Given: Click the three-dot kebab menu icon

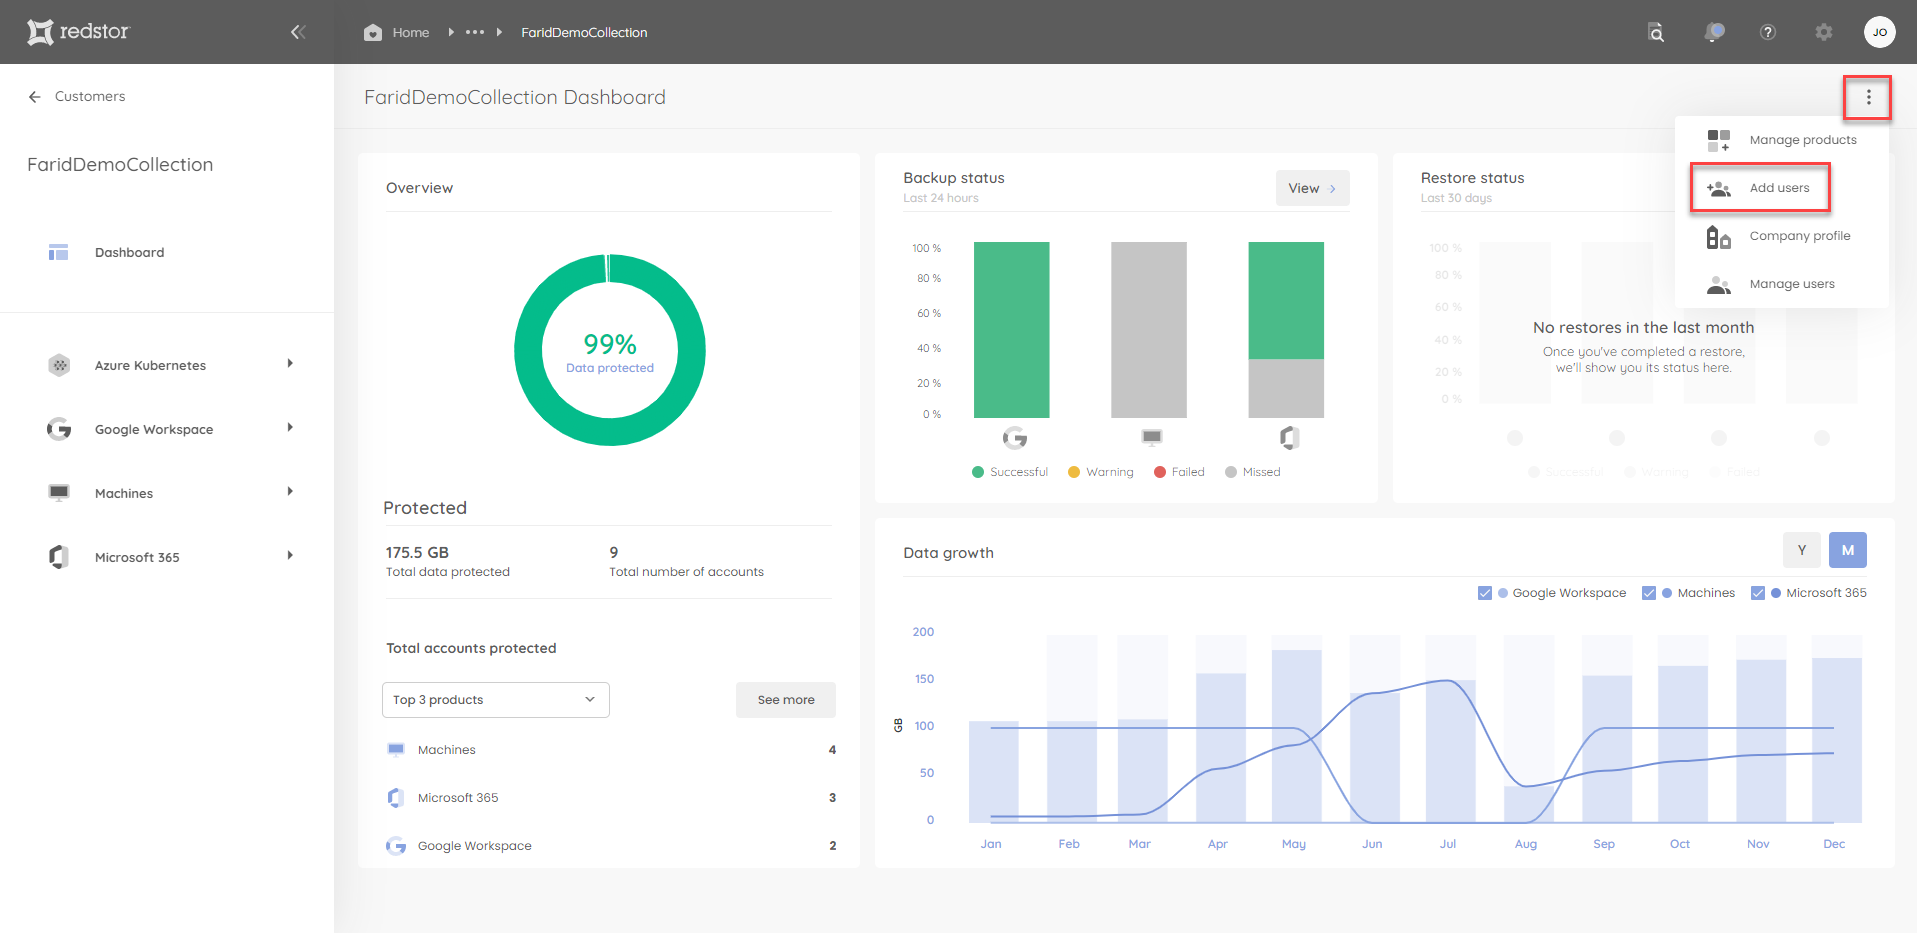Looking at the screenshot, I should pos(1868,97).
